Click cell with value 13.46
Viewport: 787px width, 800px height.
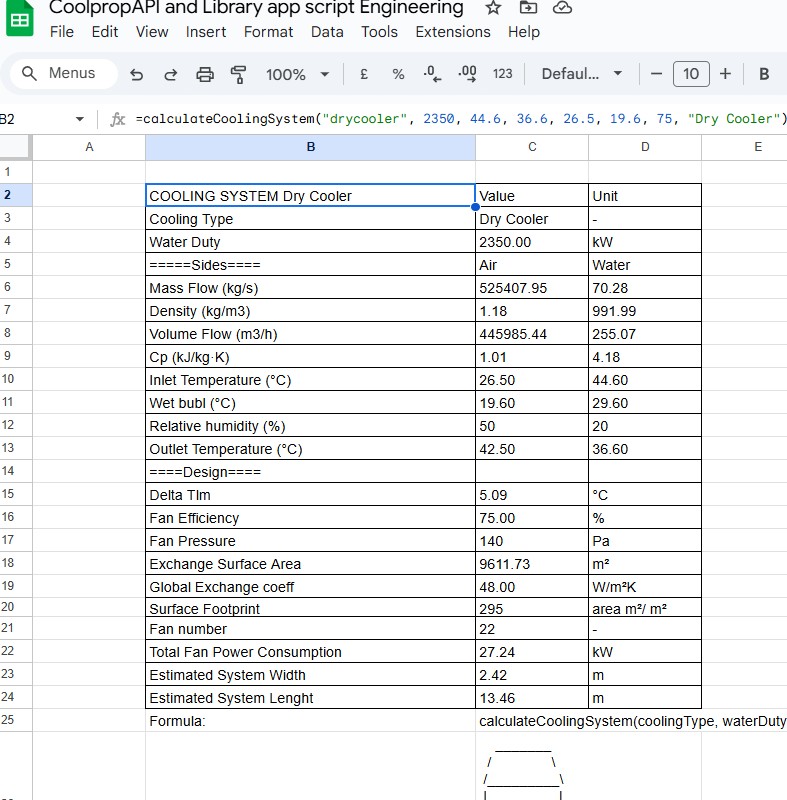tap(532, 697)
